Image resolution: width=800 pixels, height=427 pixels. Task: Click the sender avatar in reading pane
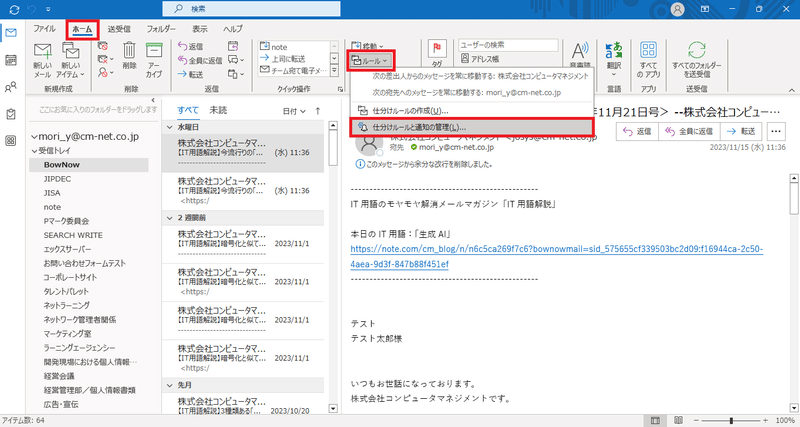(x=368, y=143)
